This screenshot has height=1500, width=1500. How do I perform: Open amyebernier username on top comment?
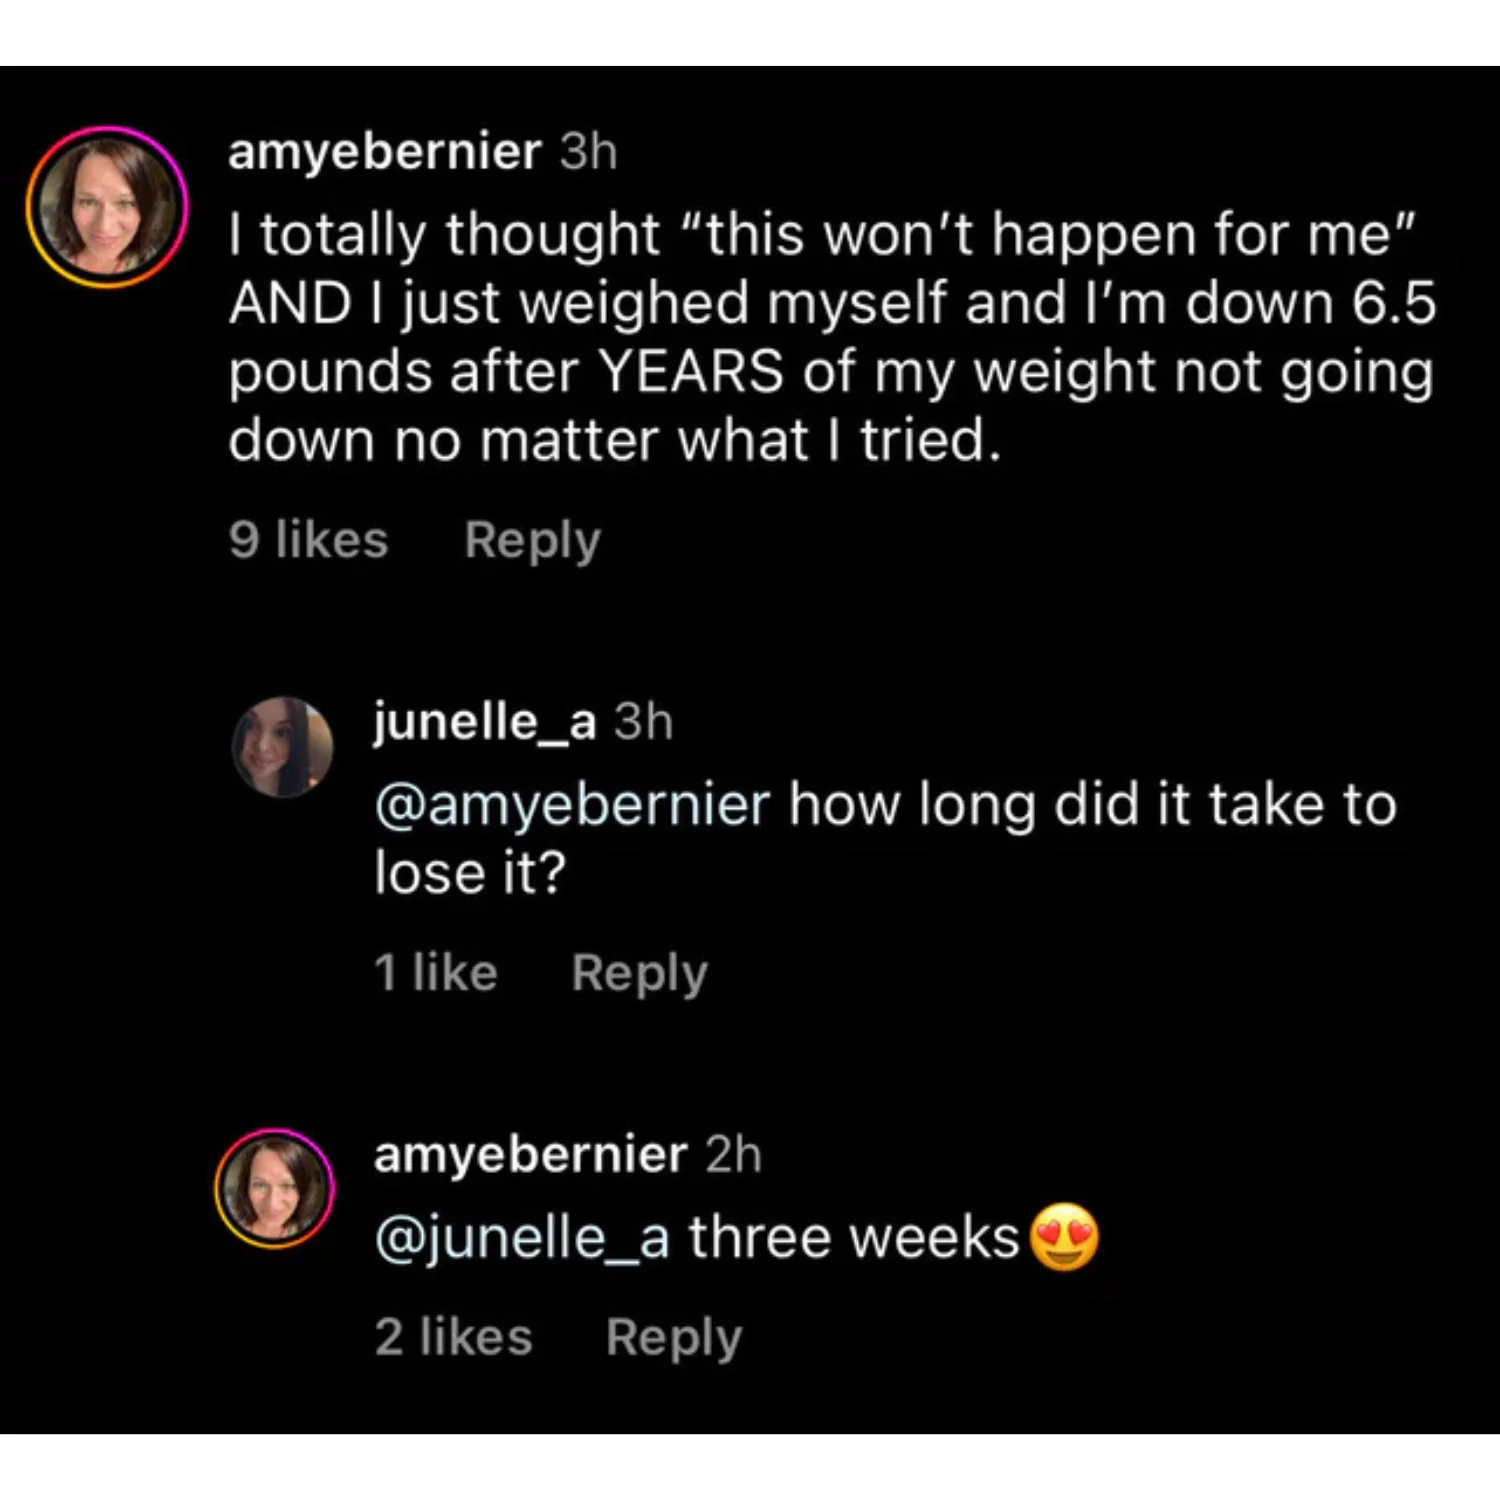(385, 152)
